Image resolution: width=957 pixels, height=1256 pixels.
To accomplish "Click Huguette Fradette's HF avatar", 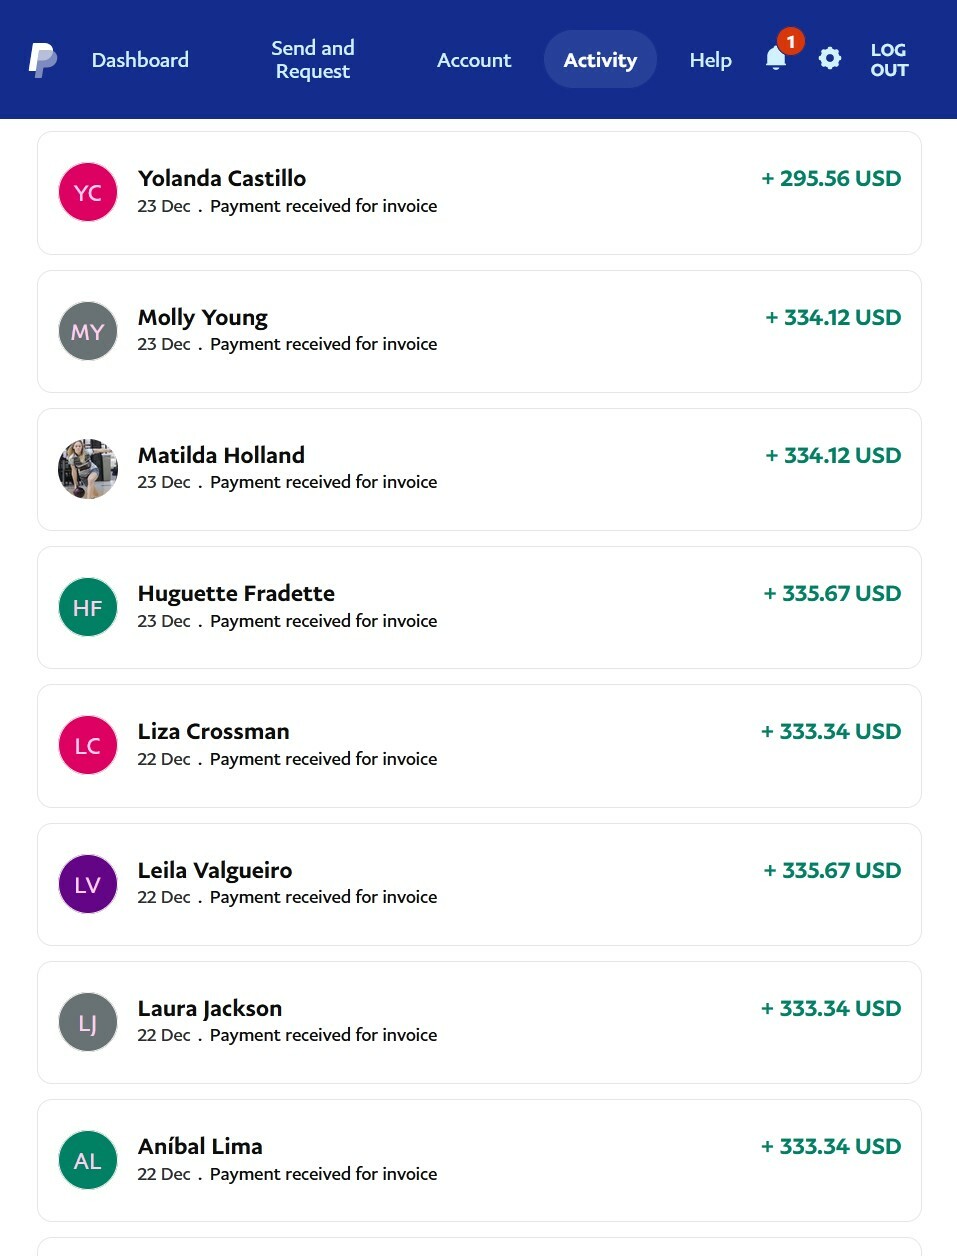I will (x=88, y=607).
